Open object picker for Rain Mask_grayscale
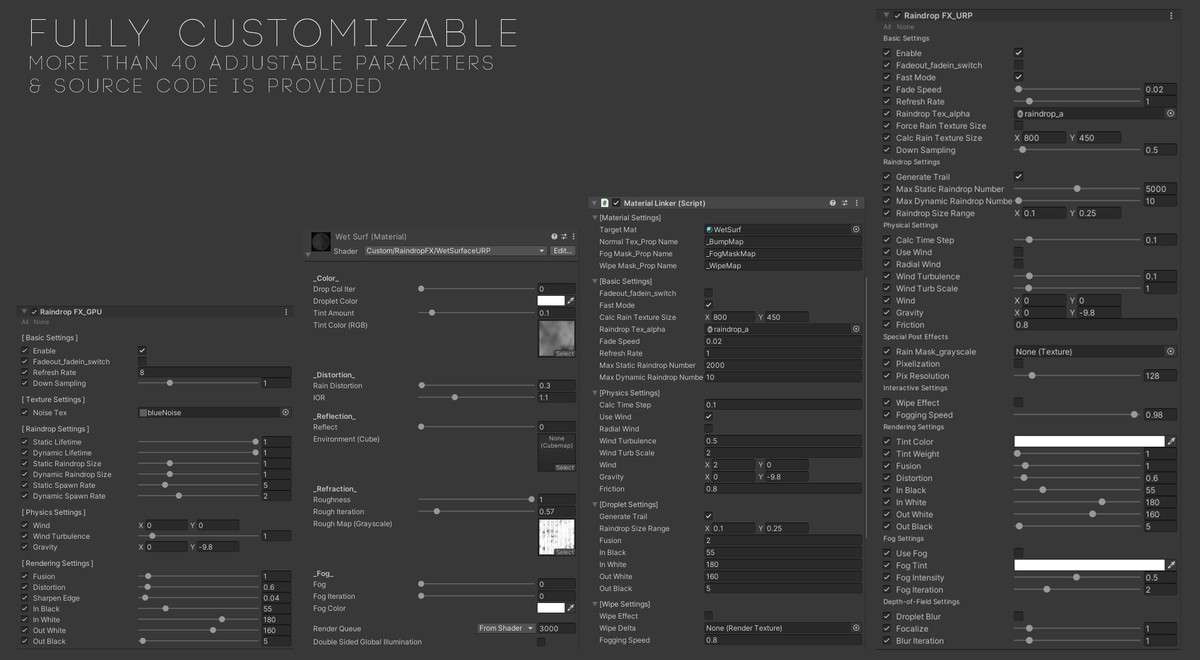This screenshot has height=660, width=1200. pyautogui.click(x=1170, y=352)
